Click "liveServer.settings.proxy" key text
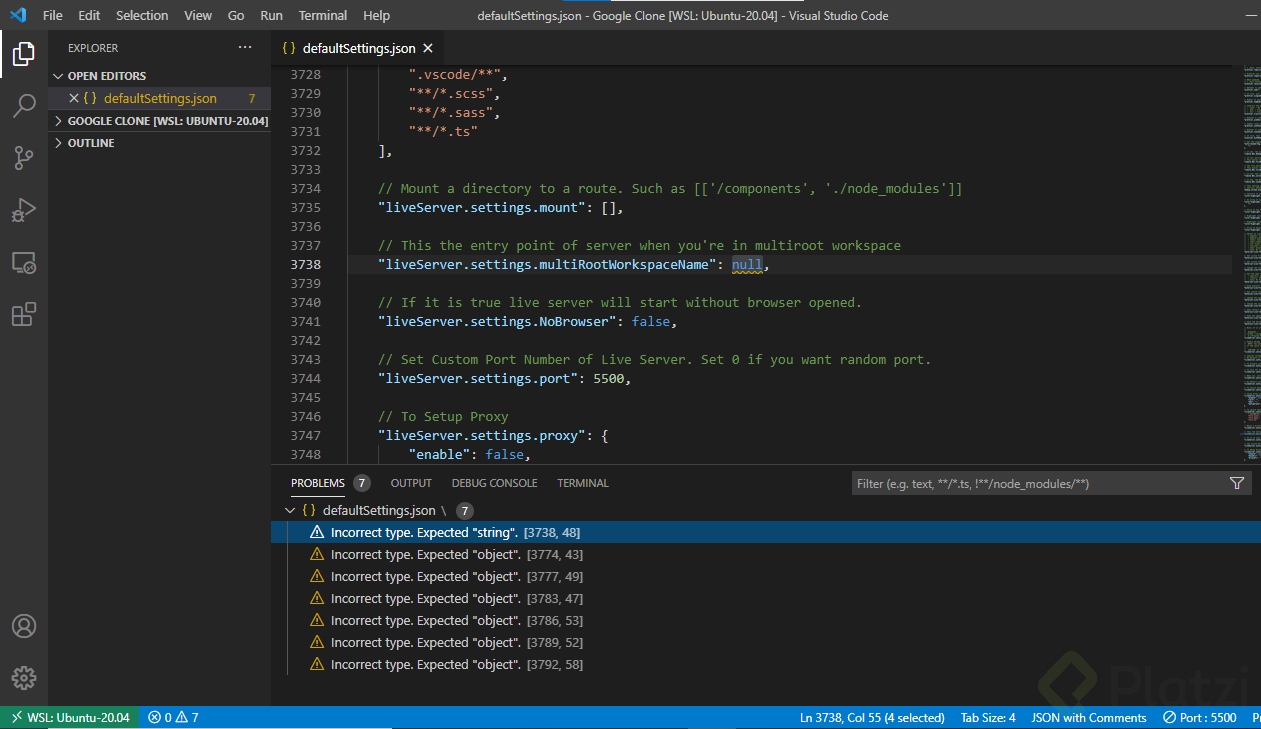Image resolution: width=1261 pixels, height=729 pixels. (x=482, y=435)
